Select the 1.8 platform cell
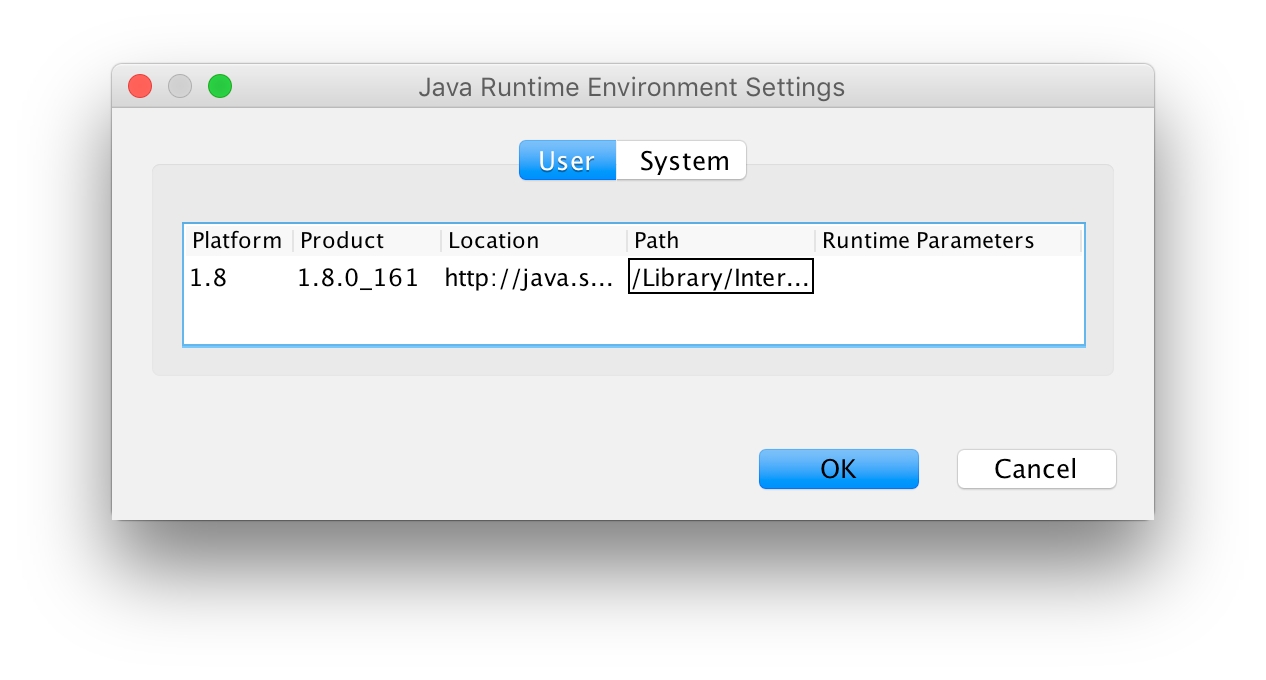 point(238,277)
